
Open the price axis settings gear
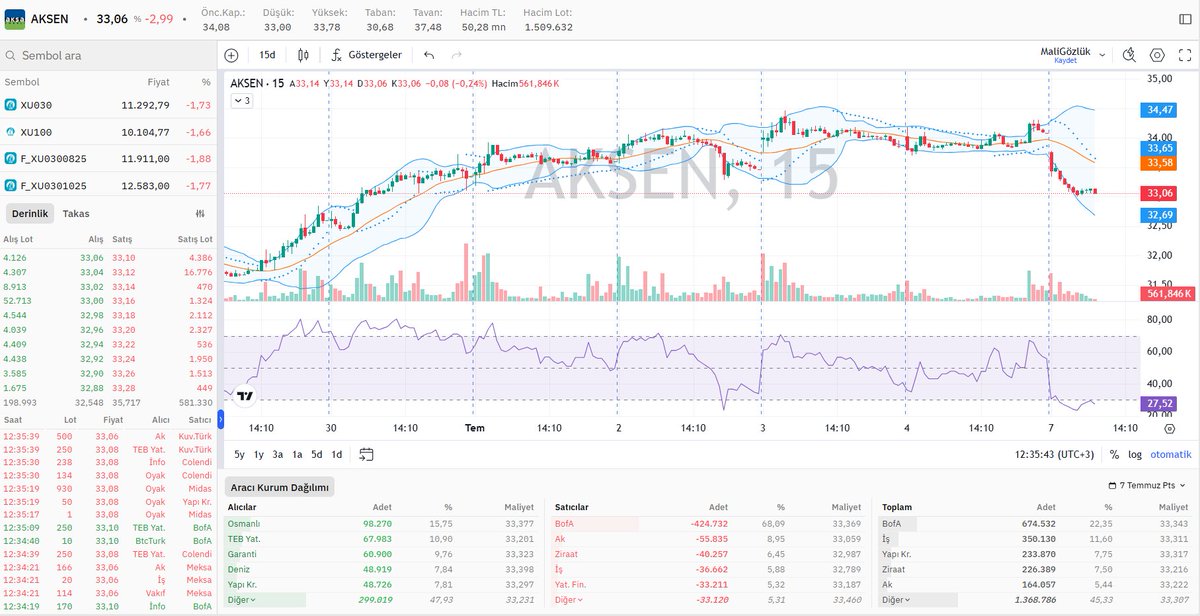1170,427
